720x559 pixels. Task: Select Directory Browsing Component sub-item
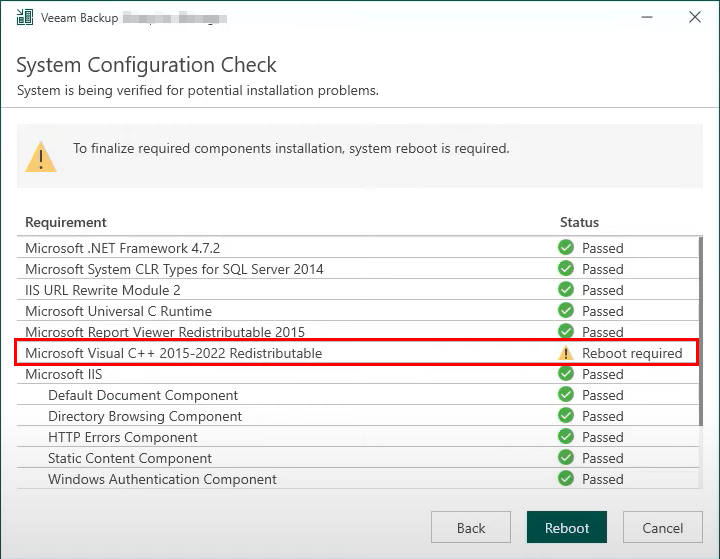pos(358,416)
